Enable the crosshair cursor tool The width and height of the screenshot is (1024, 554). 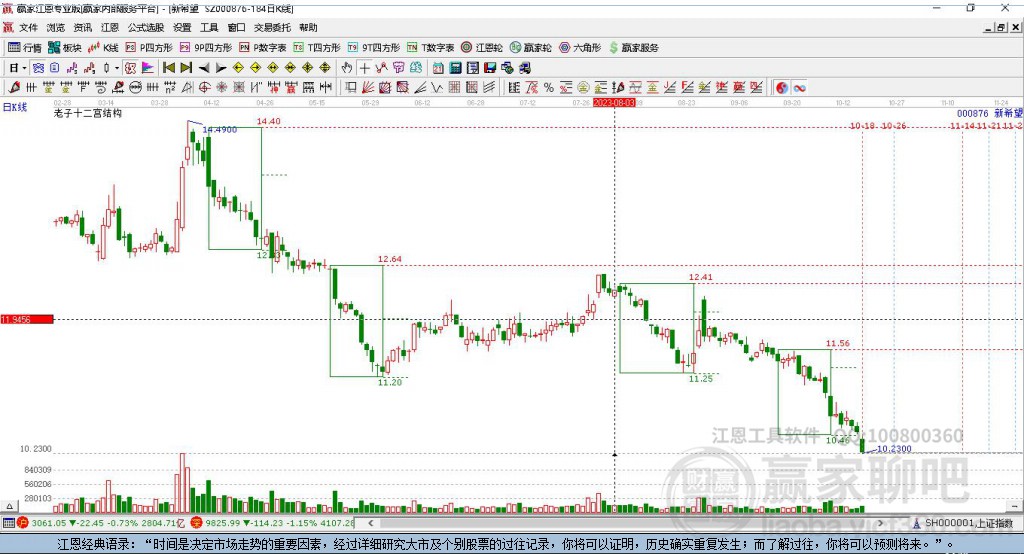coord(364,68)
